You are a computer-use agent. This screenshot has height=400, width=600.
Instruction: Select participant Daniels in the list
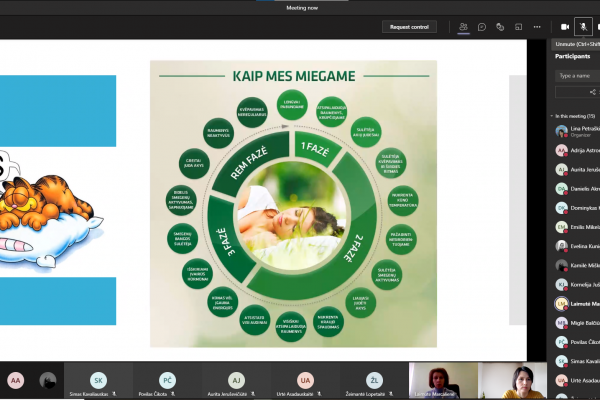click(x=576, y=189)
